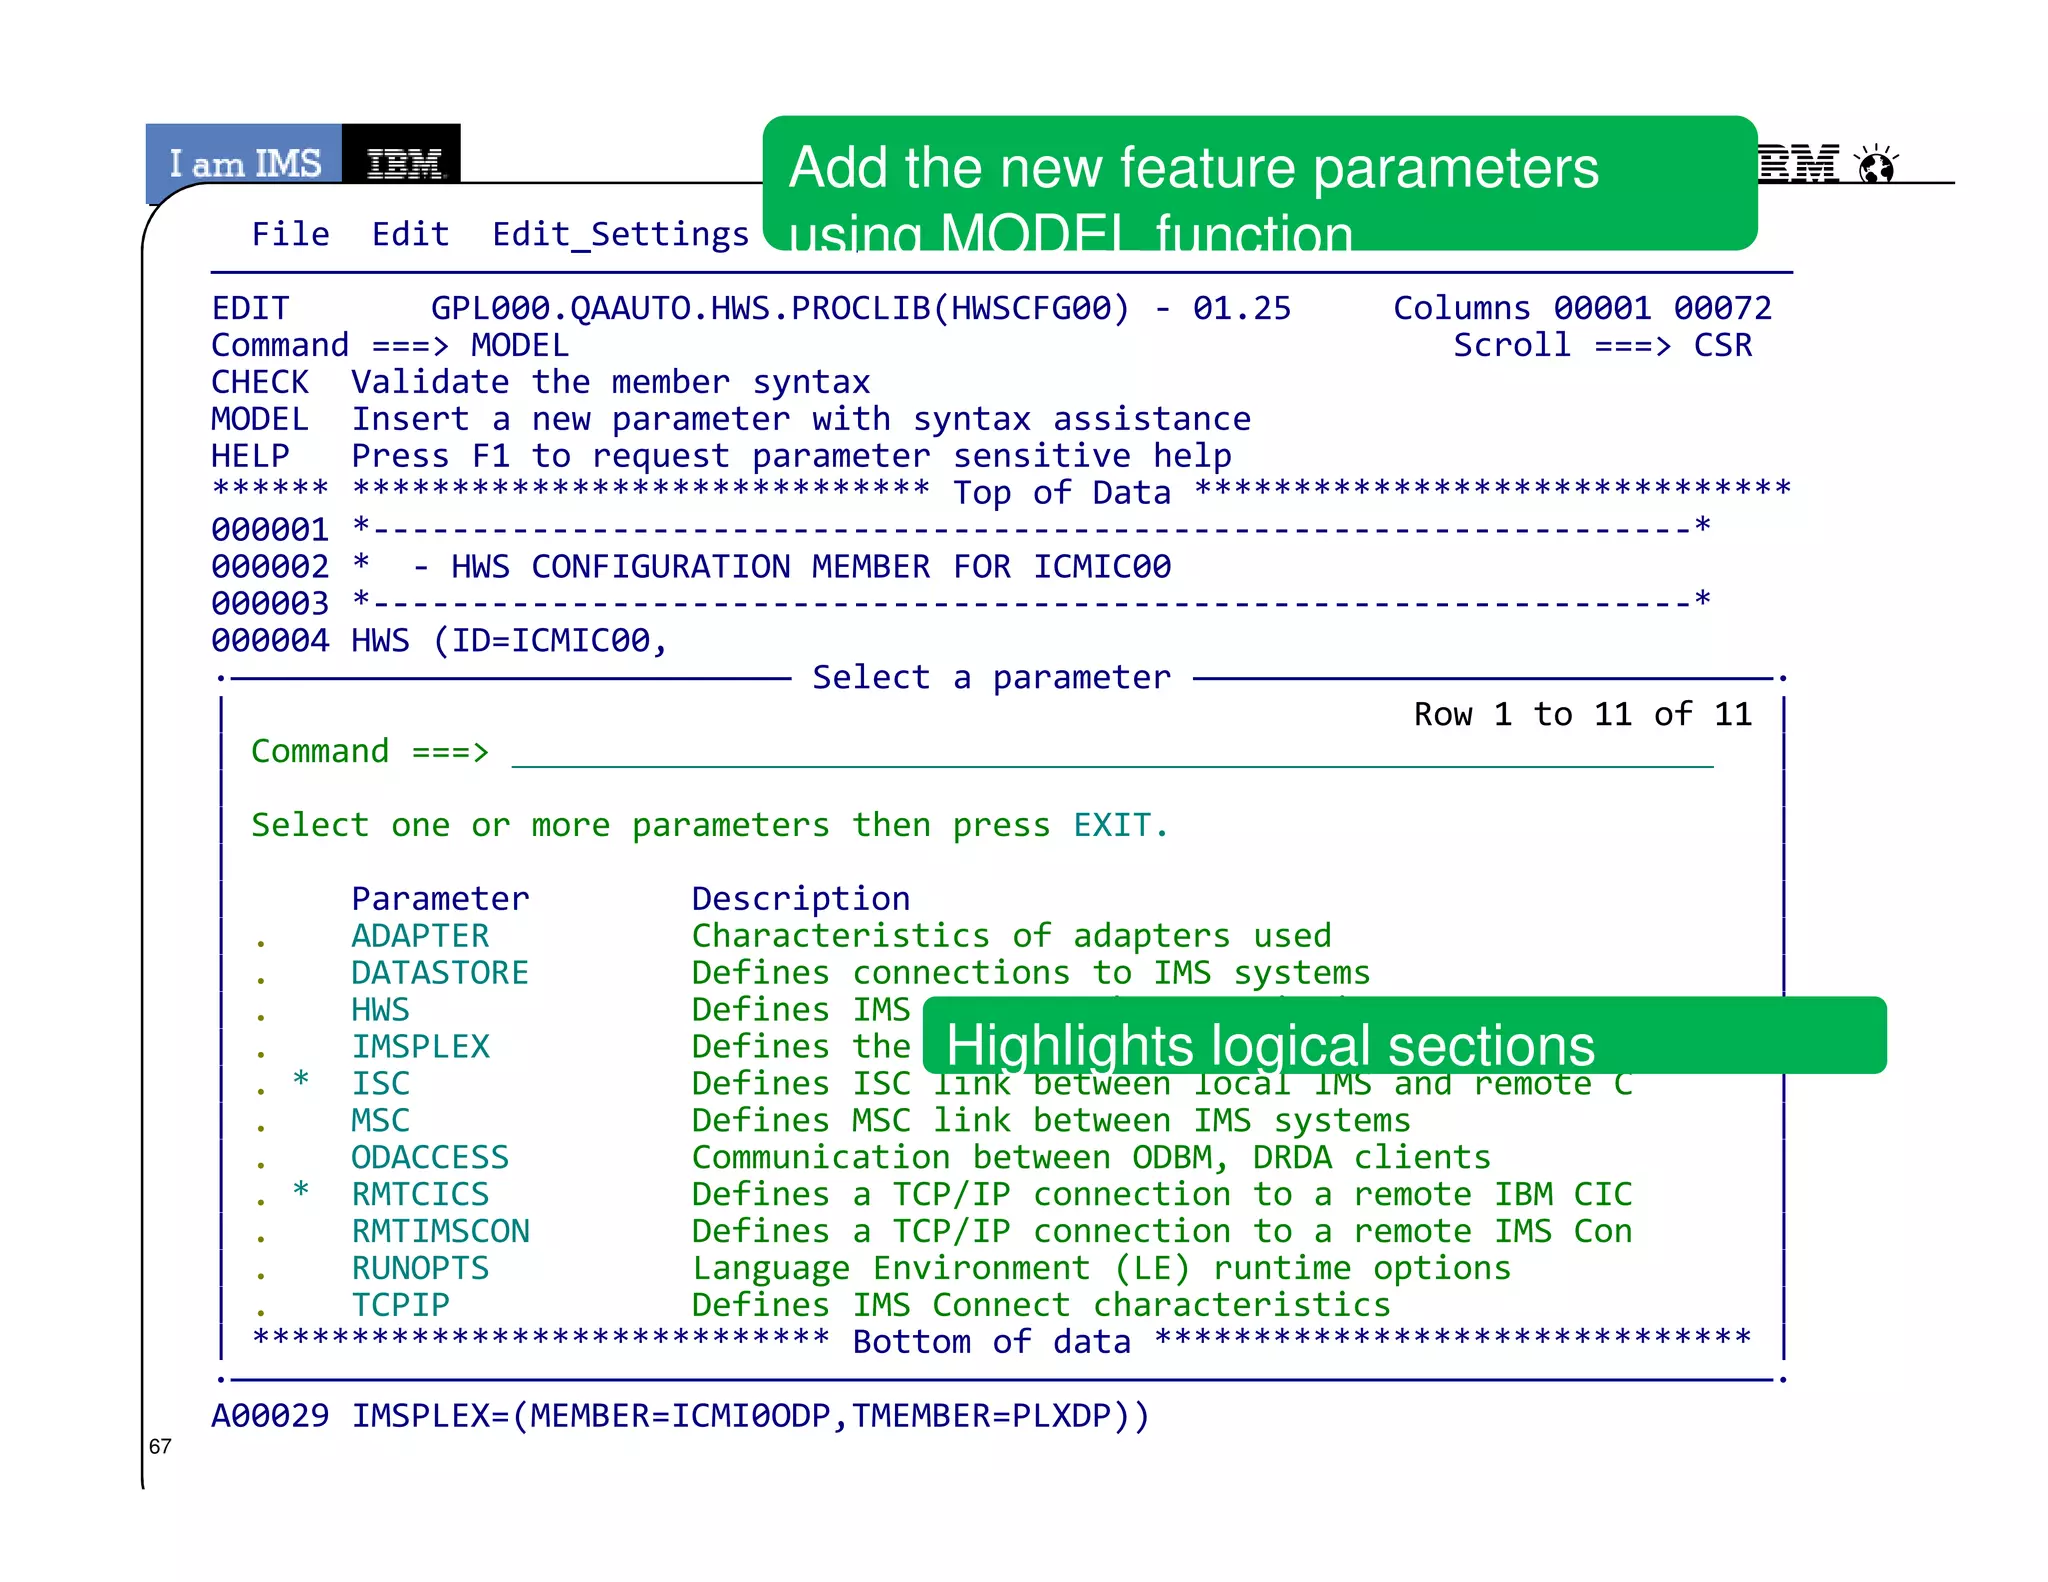The width and height of the screenshot is (2048, 1582).
Task: Click the 'Row 1 to 11 of 11' indicator
Action: pos(1582,714)
